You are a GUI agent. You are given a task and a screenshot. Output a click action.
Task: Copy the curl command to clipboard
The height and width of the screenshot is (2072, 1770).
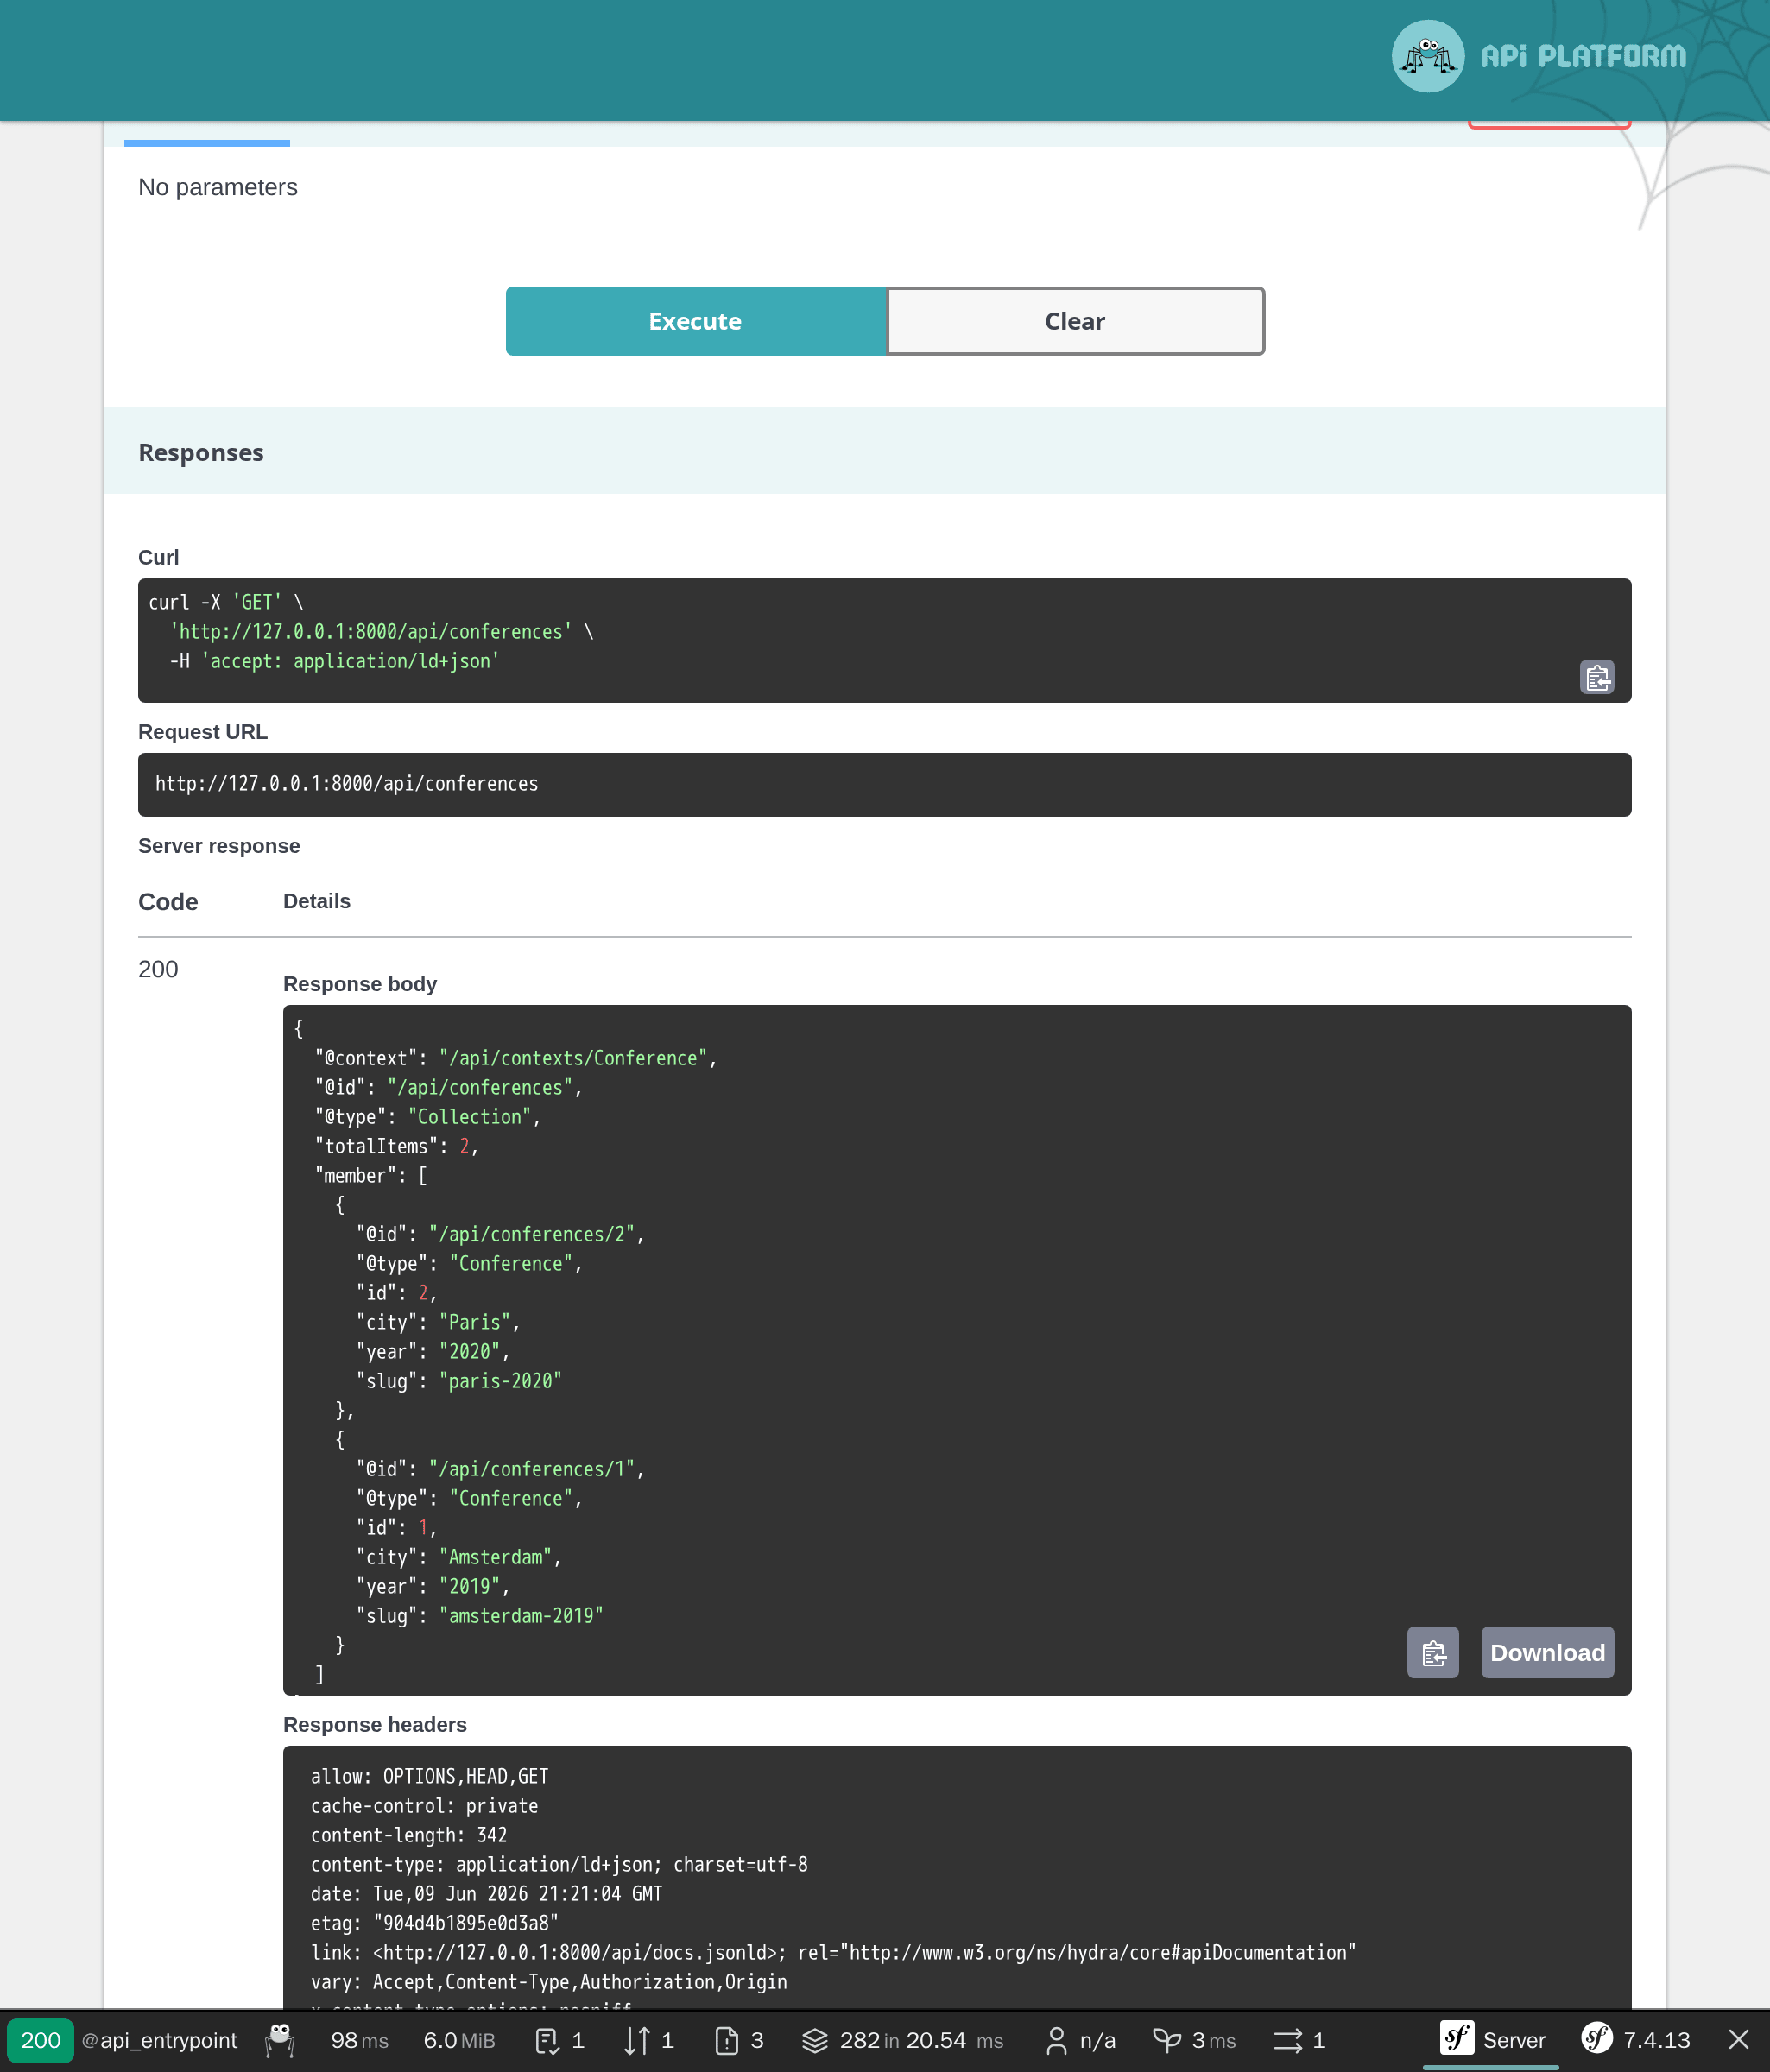click(x=1597, y=677)
